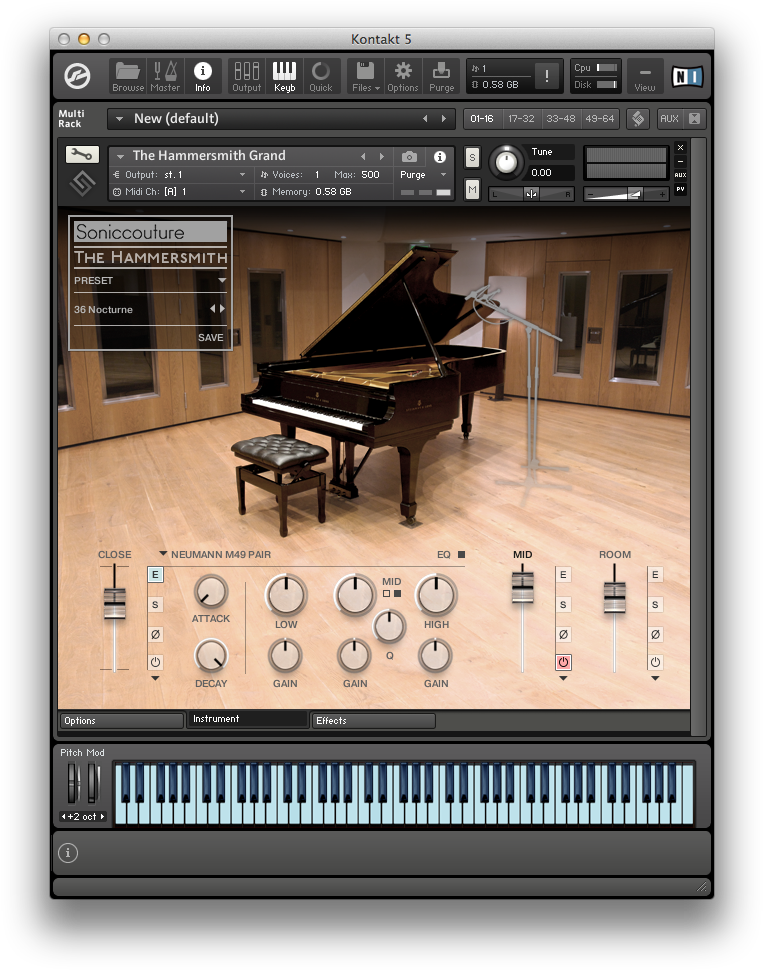Select instrument page 49-64
Viewport: 763px width, 970px height.
point(600,118)
